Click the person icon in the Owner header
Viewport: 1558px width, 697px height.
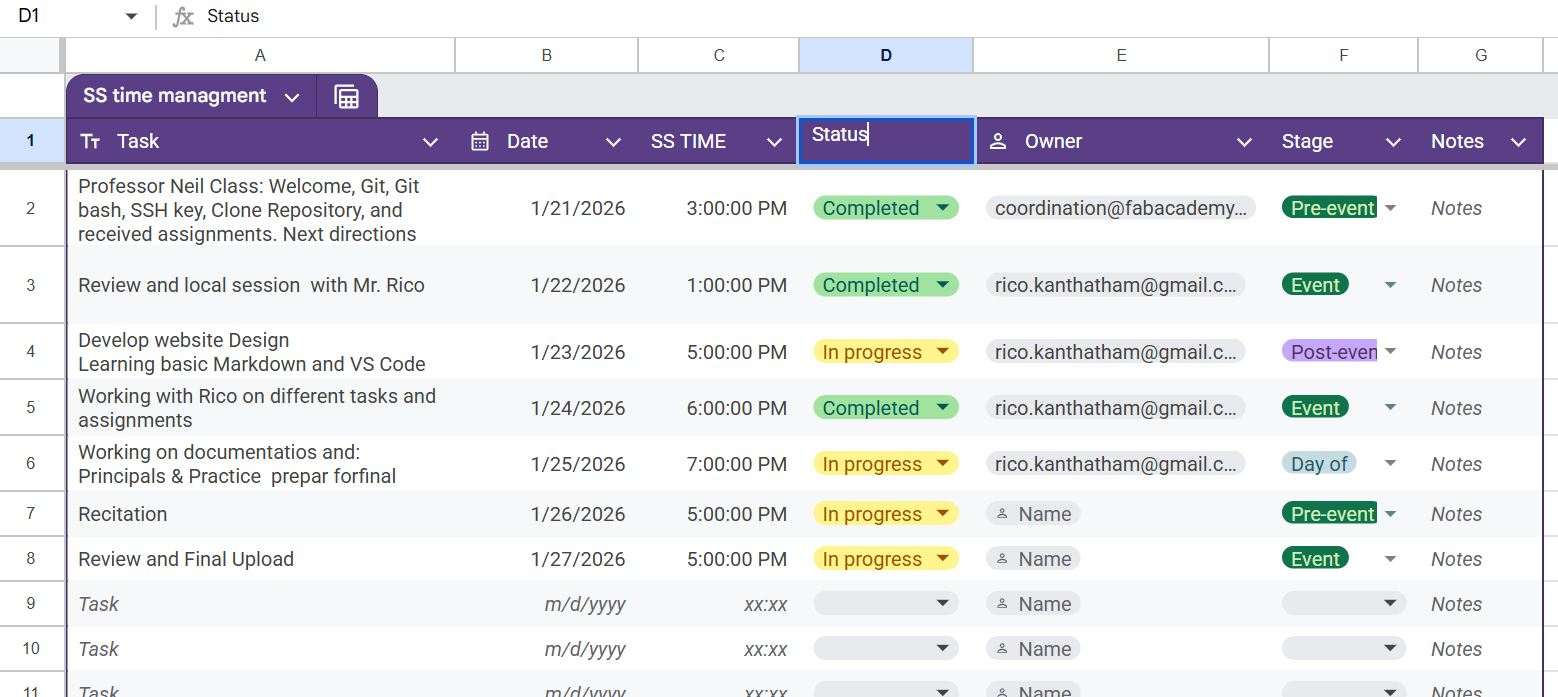[x=997, y=141]
